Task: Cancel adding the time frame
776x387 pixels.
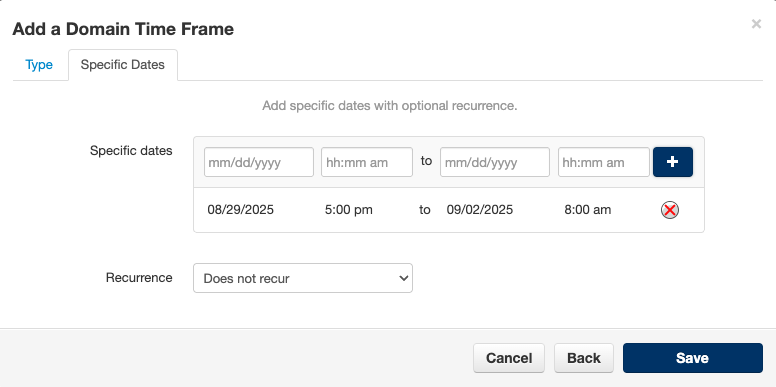Action: [509, 358]
